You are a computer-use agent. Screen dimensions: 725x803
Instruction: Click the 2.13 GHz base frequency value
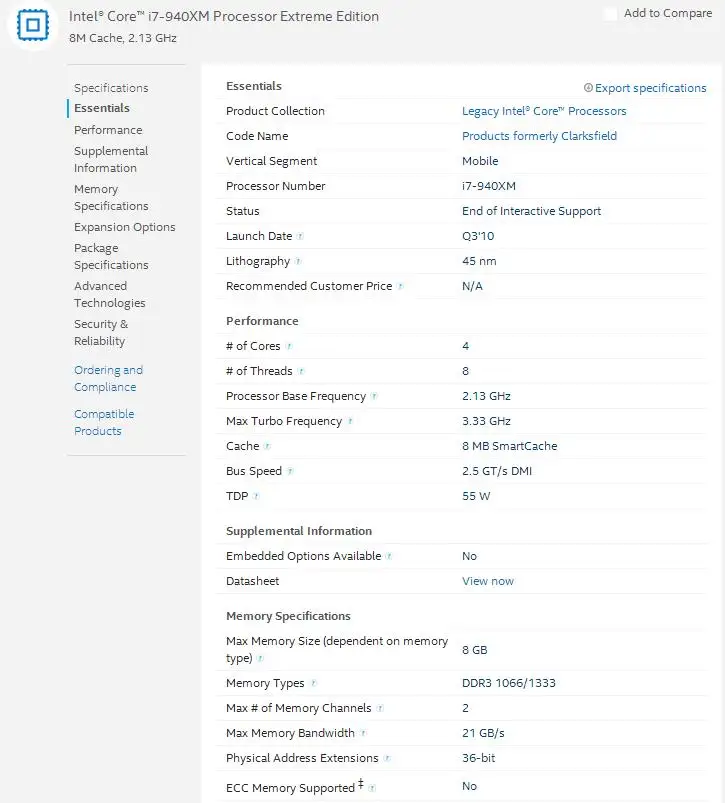click(x=486, y=396)
